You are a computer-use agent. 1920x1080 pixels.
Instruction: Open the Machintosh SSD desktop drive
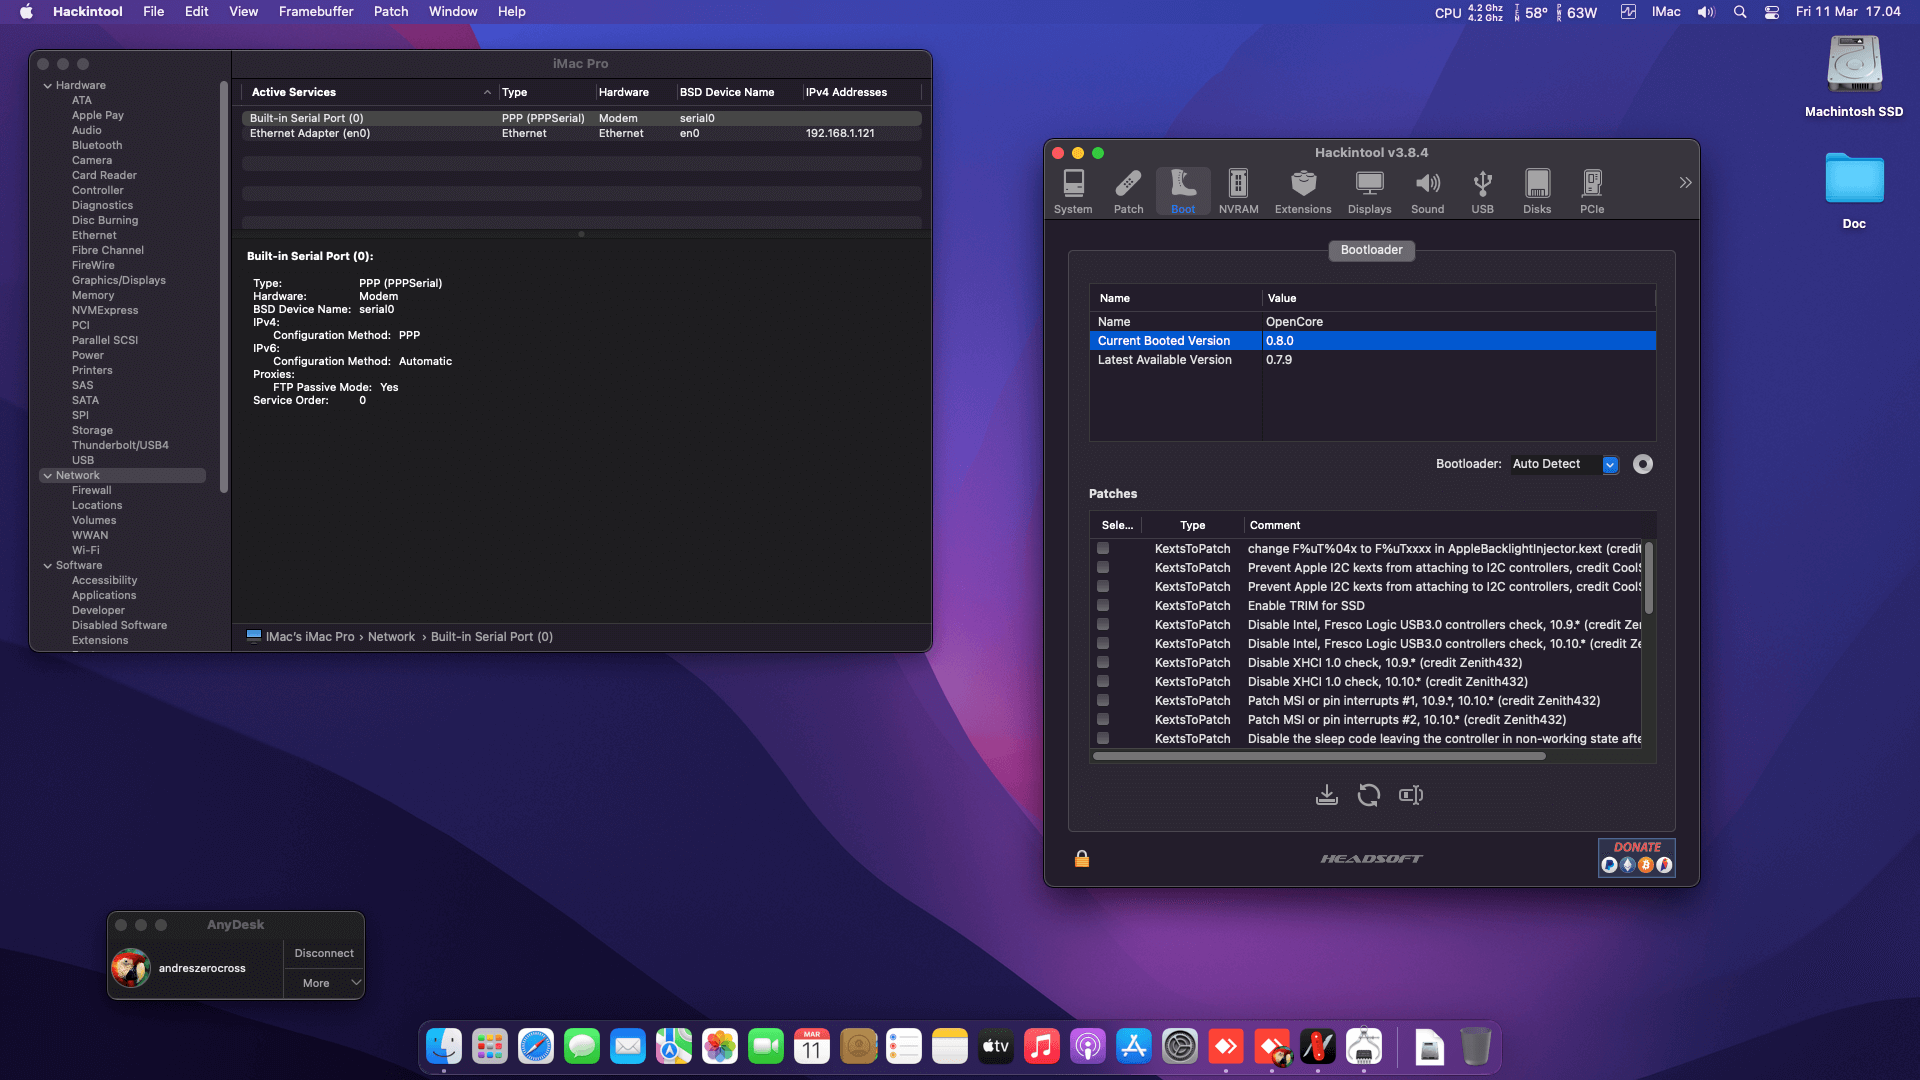pos(1854,76)
